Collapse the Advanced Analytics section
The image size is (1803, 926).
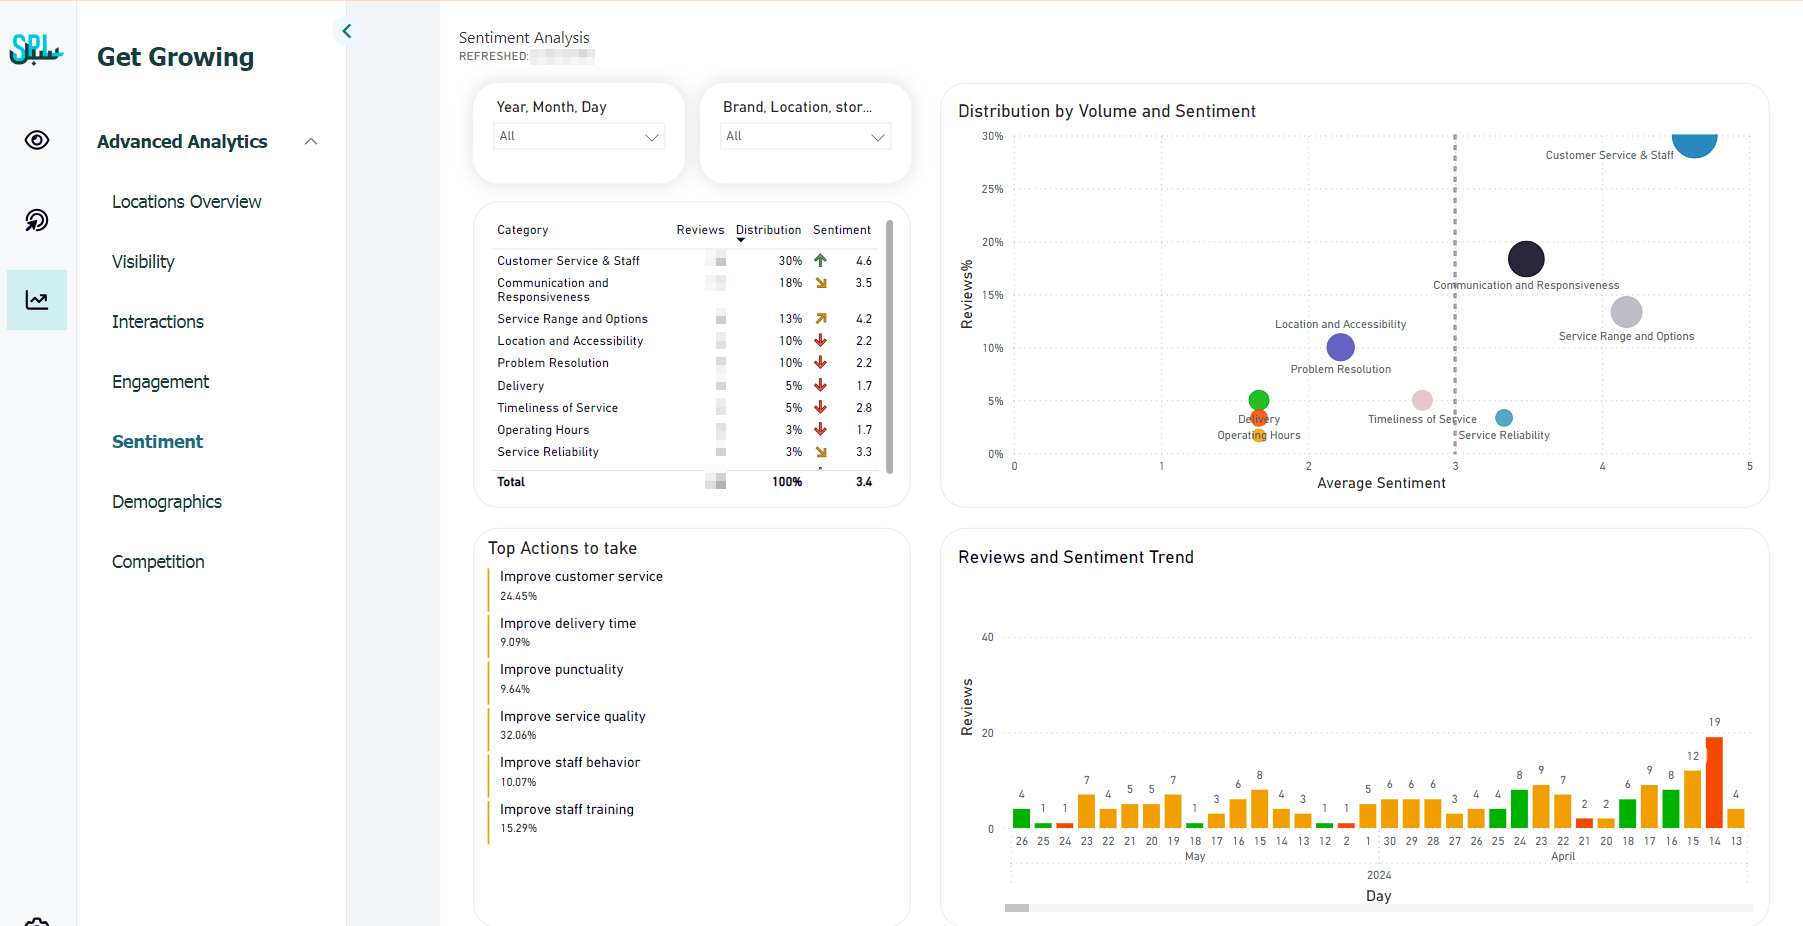click(x=311, y=142)
